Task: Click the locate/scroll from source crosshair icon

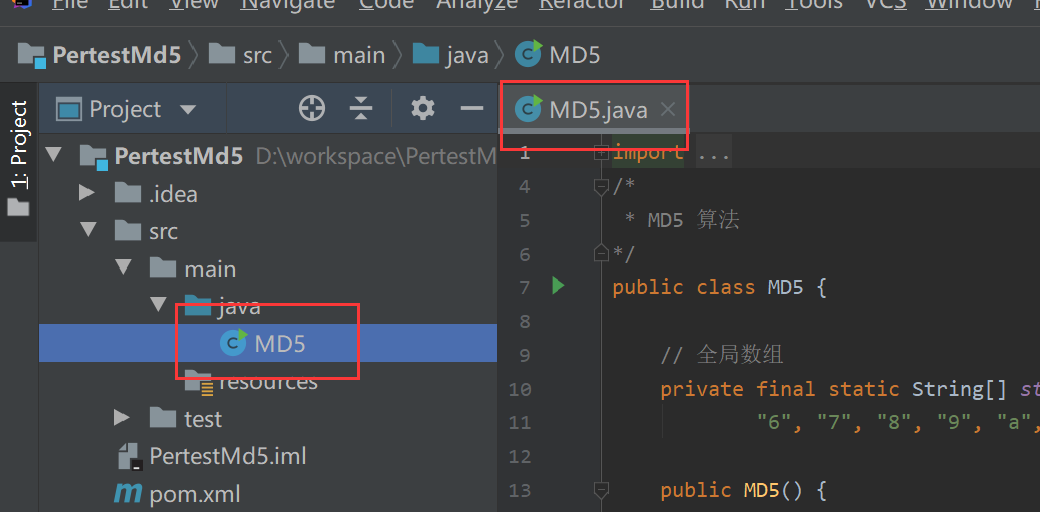Action: pyautogui.click(x=312, y=109)
